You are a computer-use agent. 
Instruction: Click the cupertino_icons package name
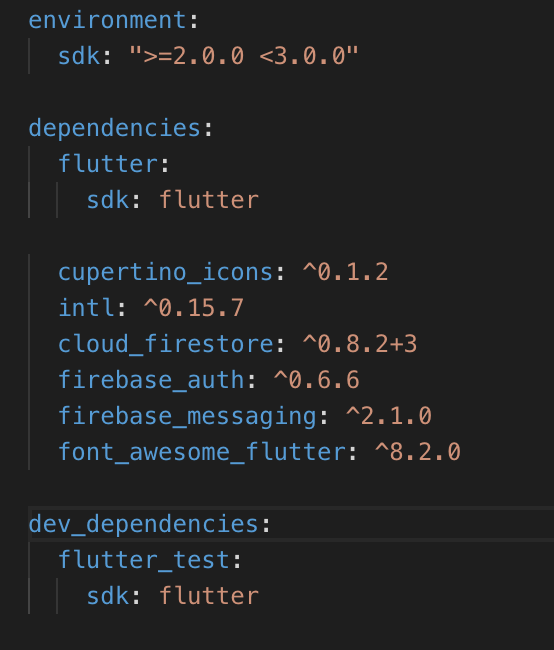[165, 273]
